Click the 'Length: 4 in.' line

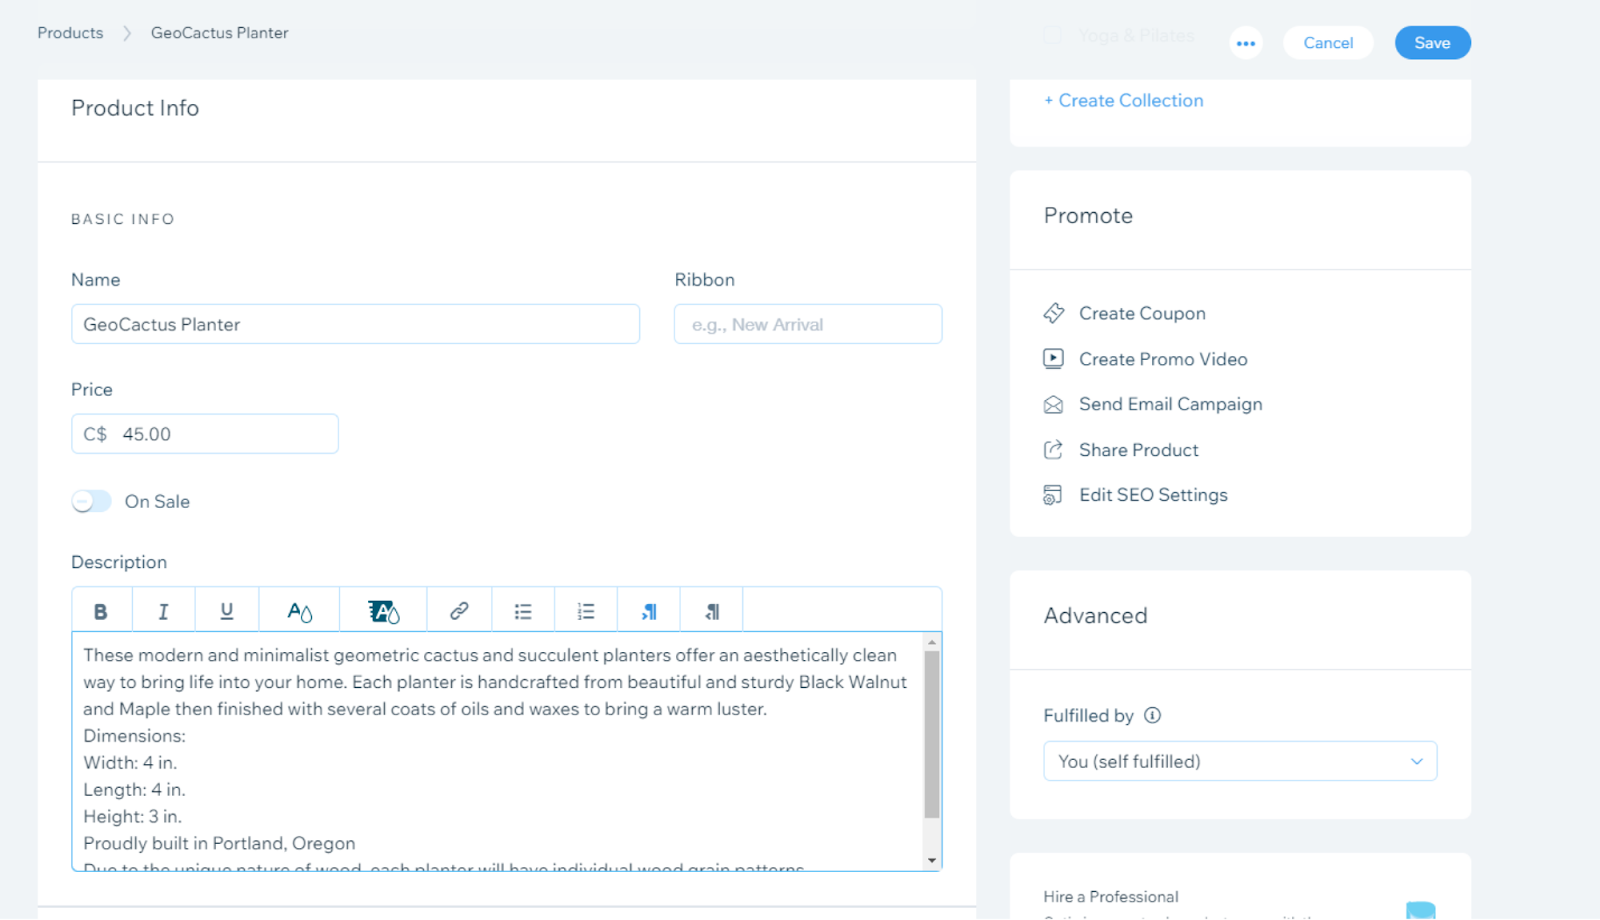(134, 789)
